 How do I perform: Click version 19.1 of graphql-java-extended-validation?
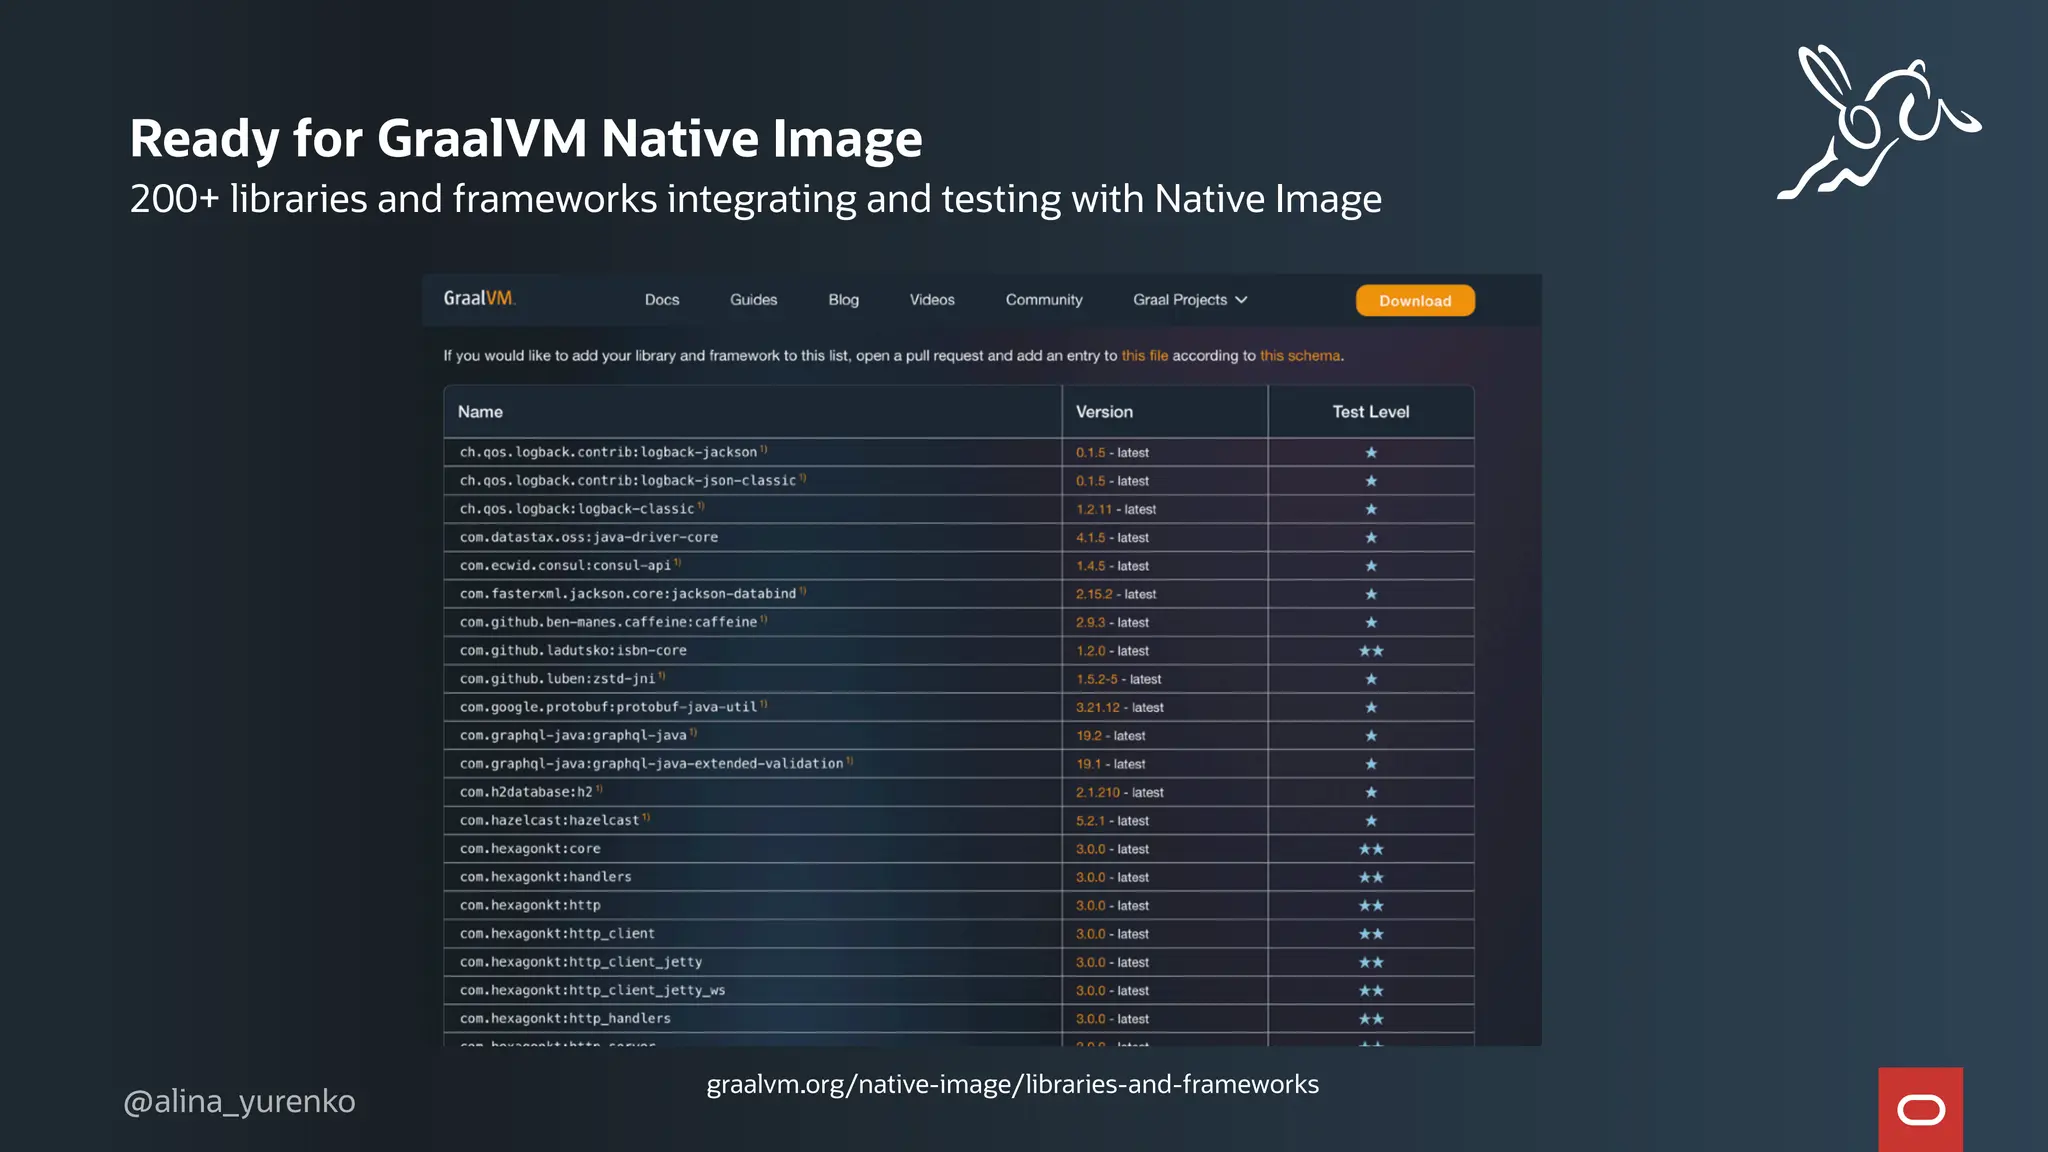[x=1088, y=764]
